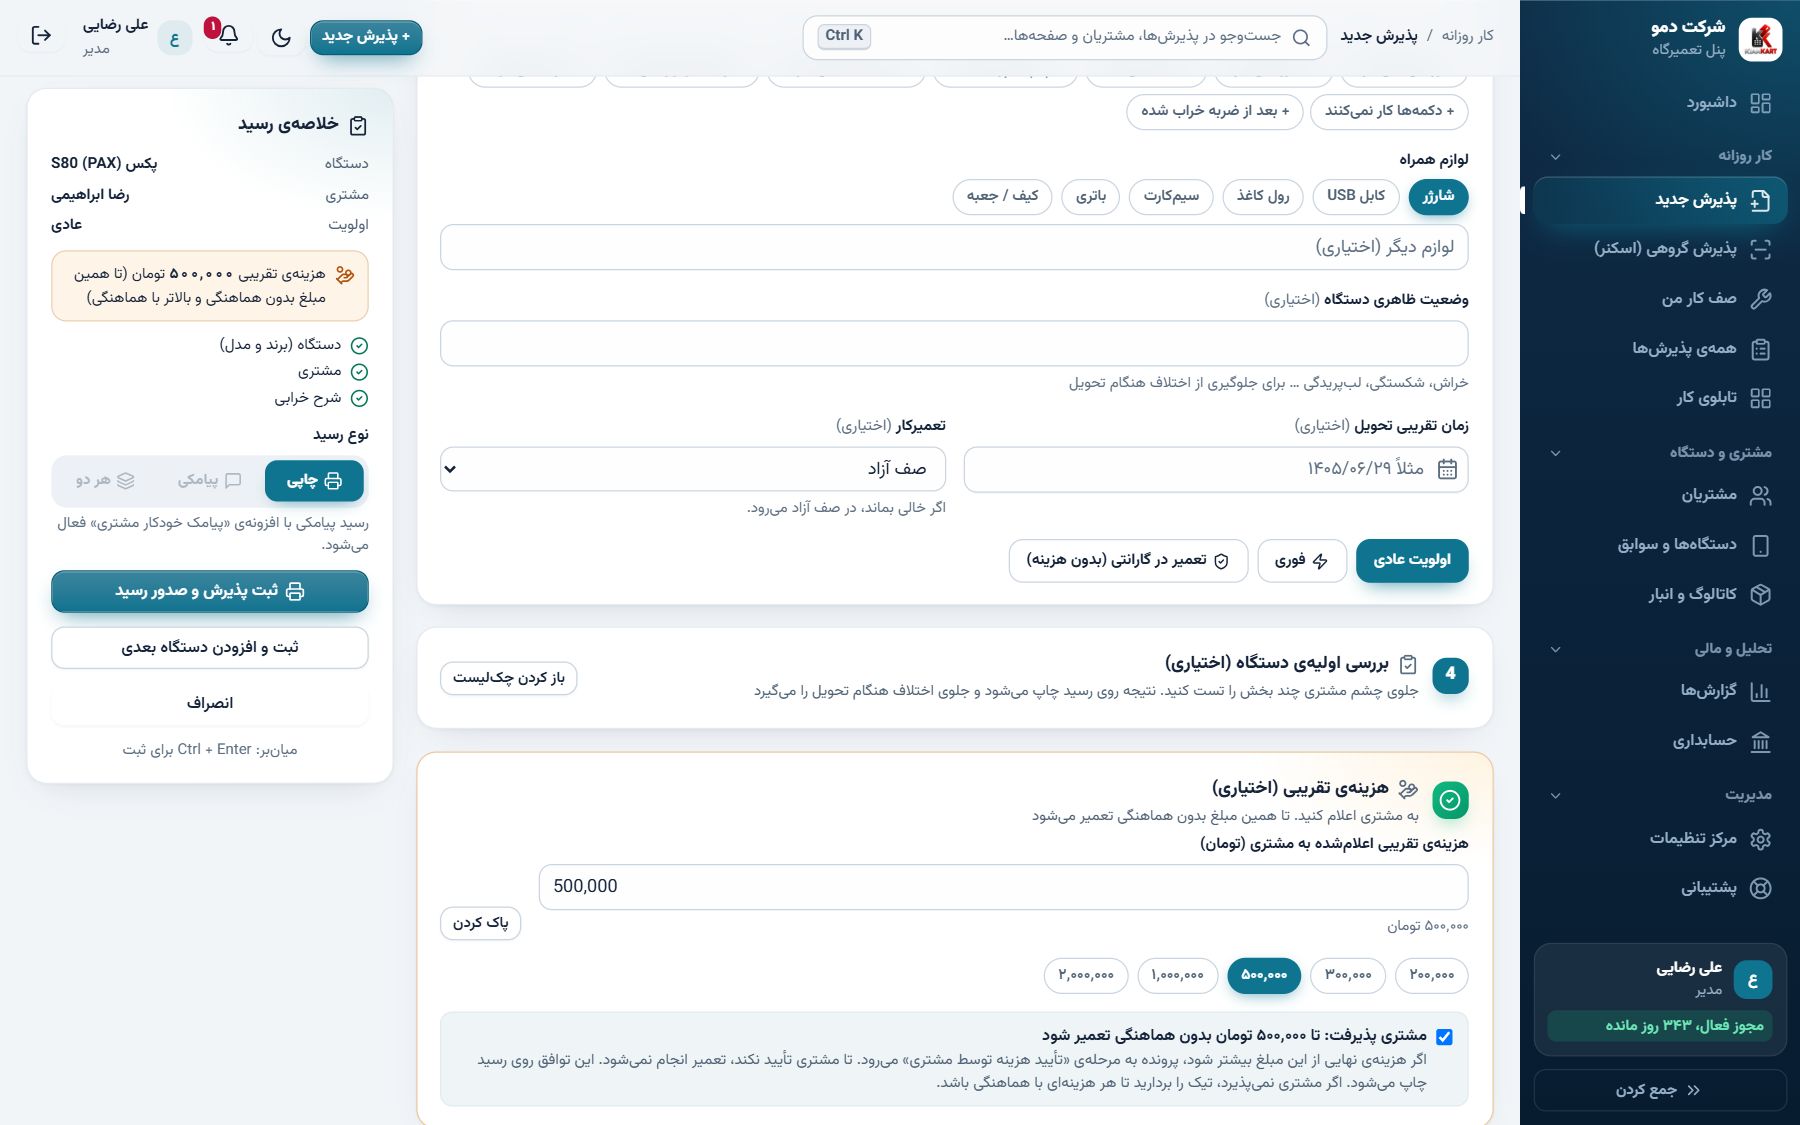Select the پیامکی receipt type tab
Screen dimensions: 1800x1125
pos(209,481)
